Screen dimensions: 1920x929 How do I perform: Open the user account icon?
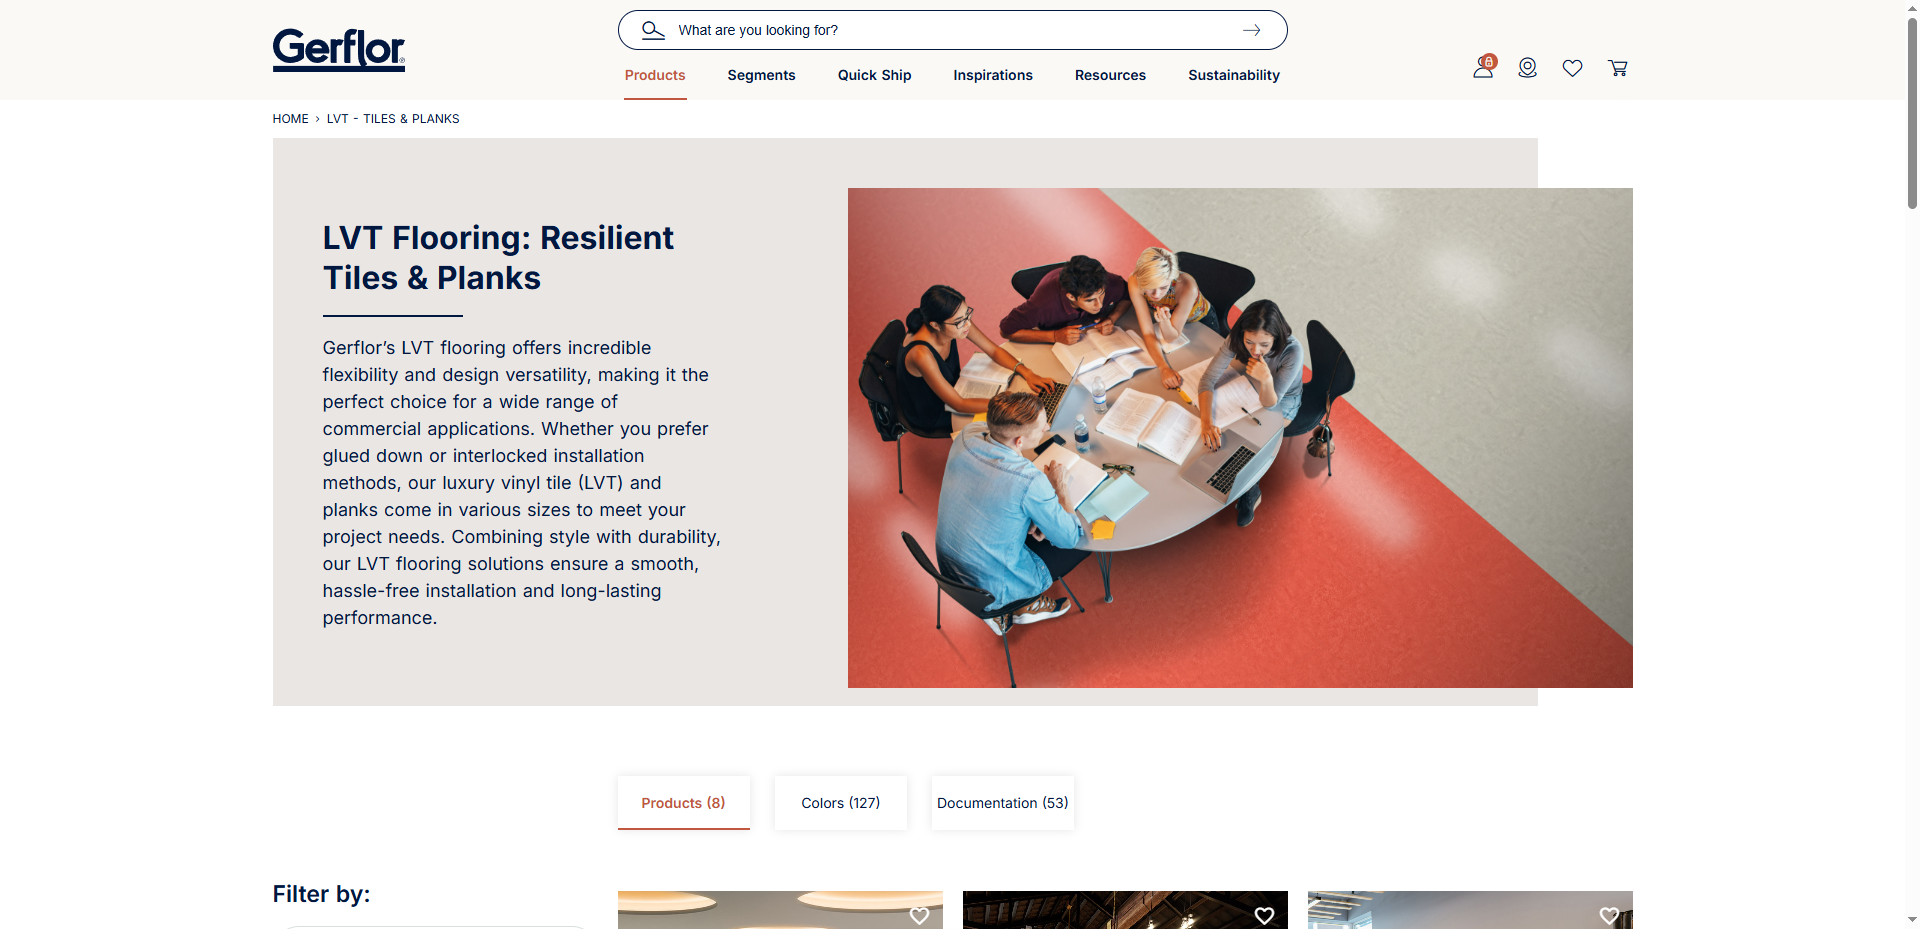point(1483,67)
